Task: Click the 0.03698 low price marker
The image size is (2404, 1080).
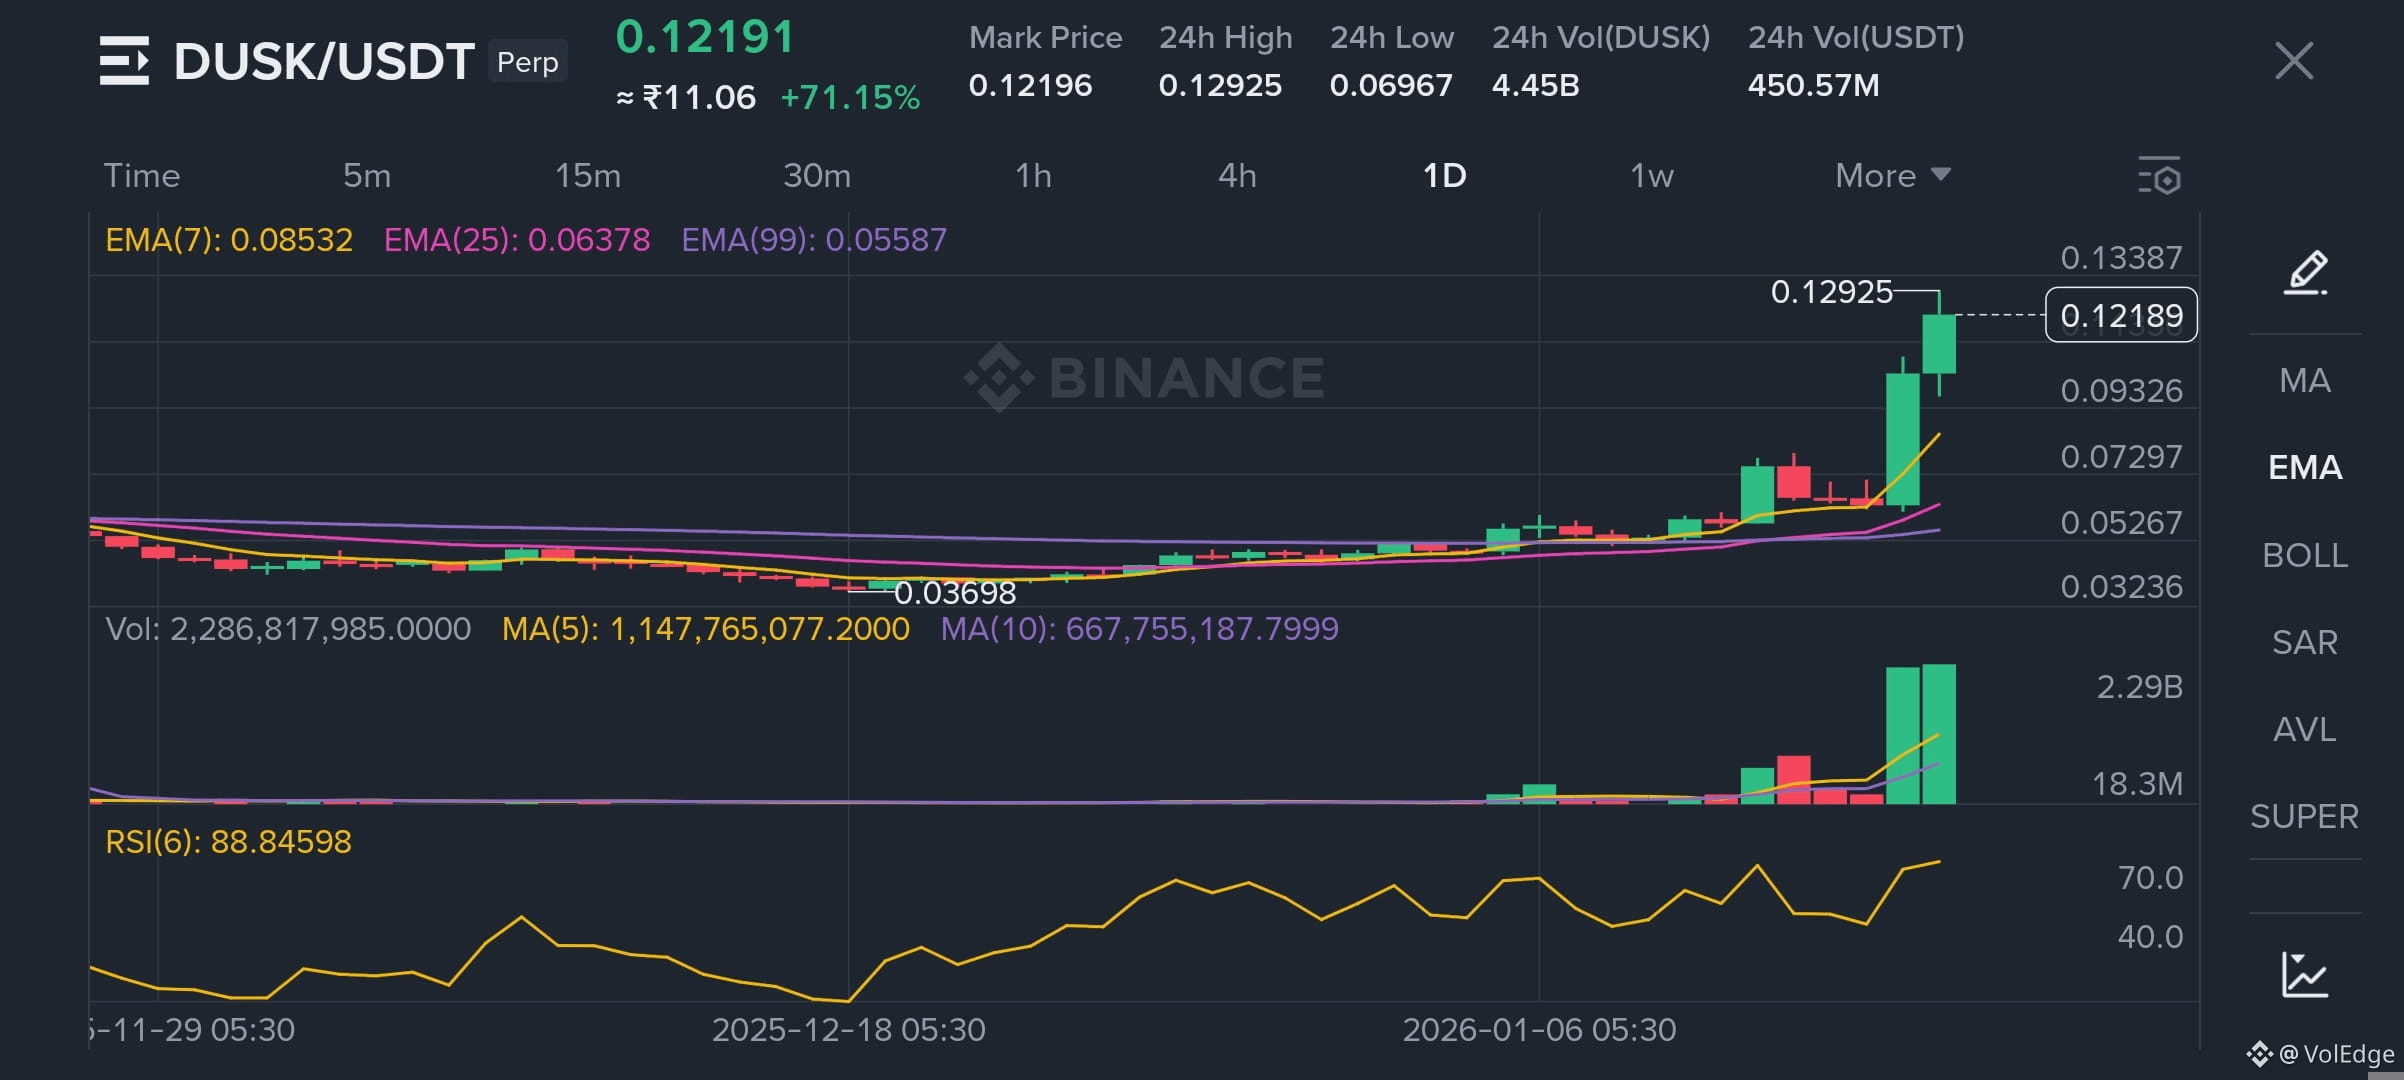Action: pos(955,593)
